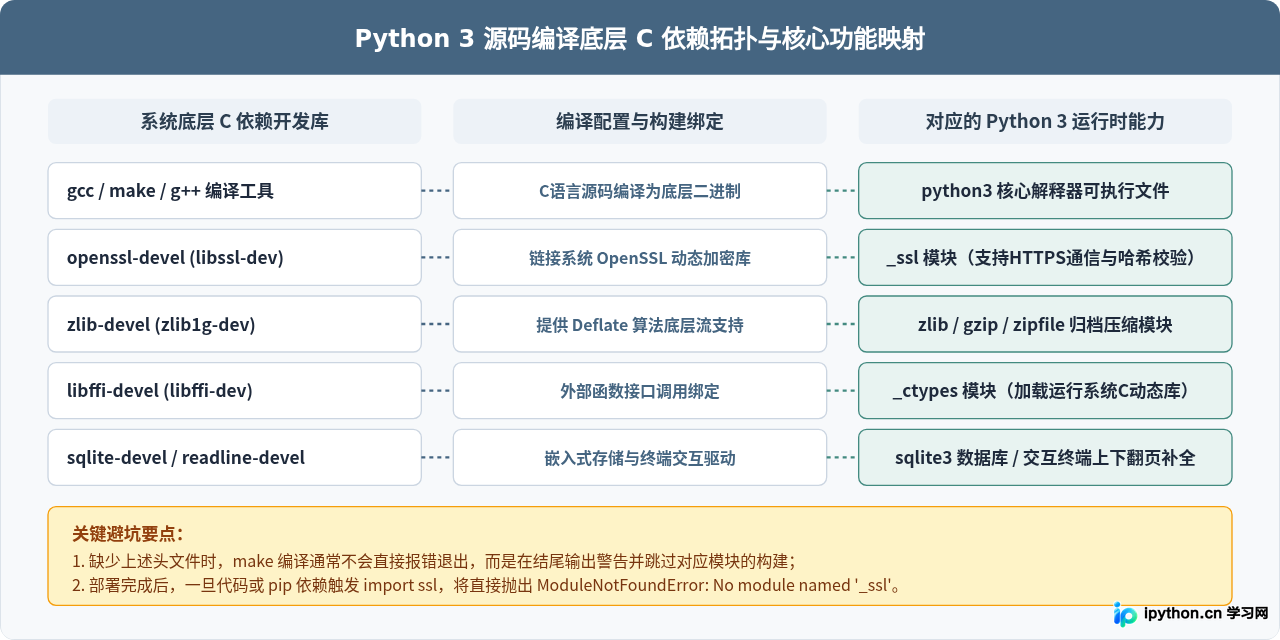1280x640 pixels.
Task: Click the 'zlib / gzip / zipfile 归档压缩模块' box
Action: (1045, 324)
